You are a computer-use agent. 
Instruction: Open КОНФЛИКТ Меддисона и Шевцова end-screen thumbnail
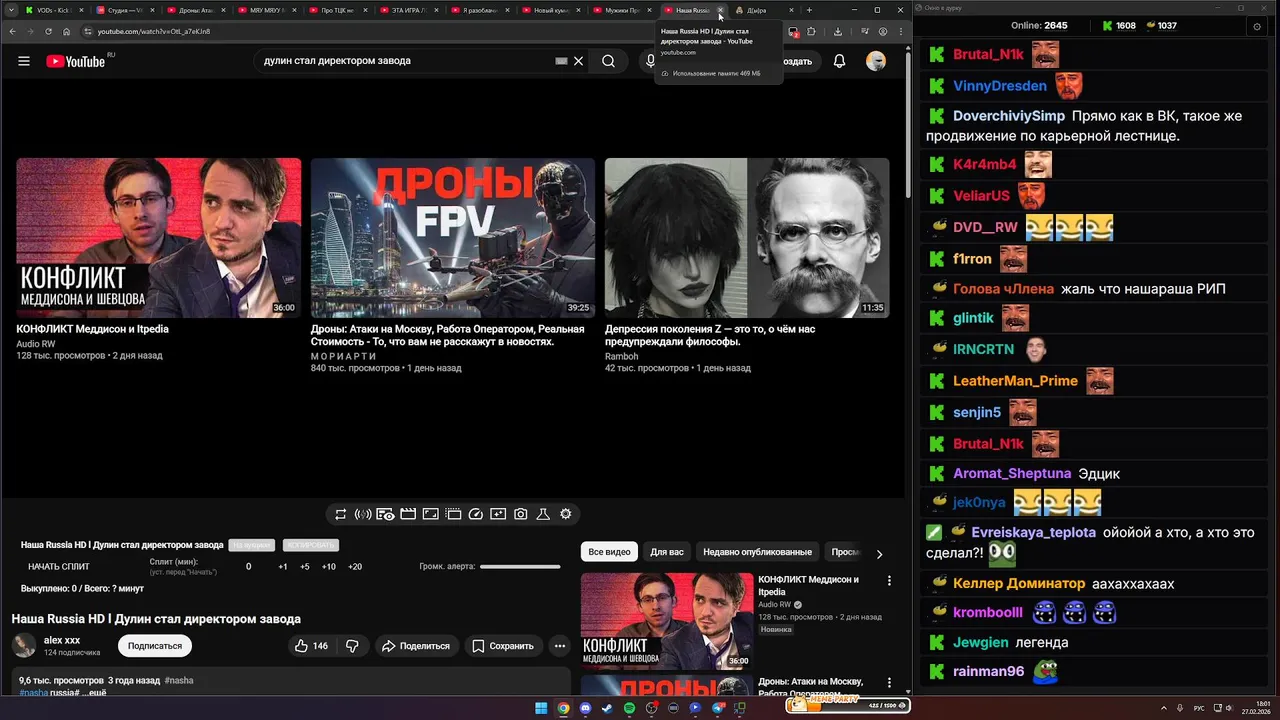click(x=158, y=237)
